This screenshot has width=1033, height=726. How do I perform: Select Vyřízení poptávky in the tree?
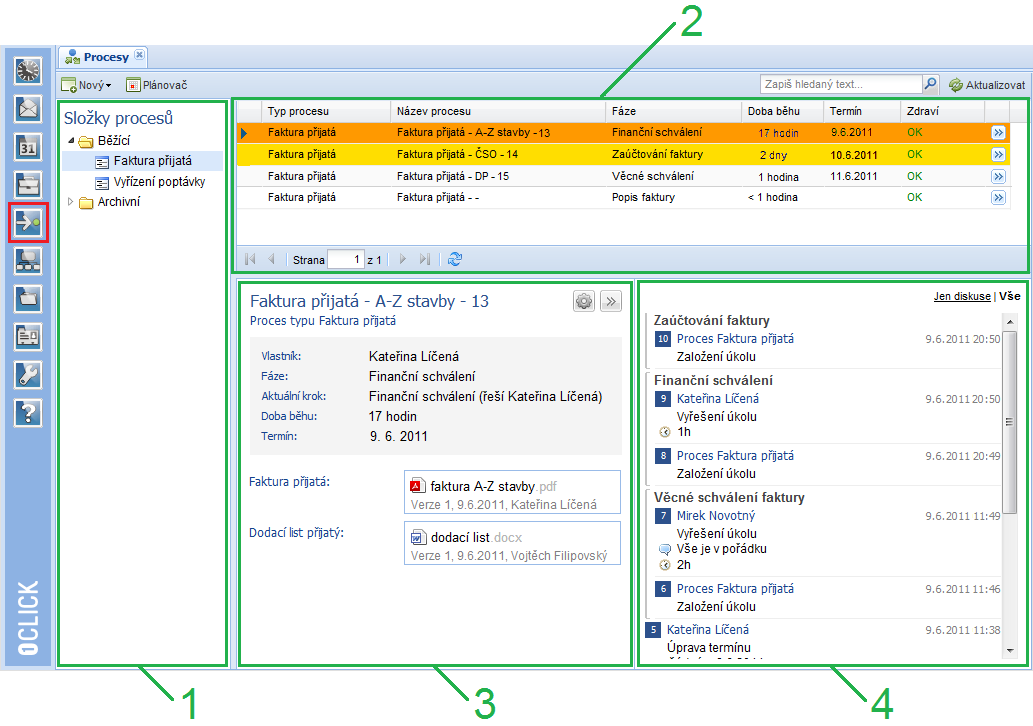click(x=154, y=182)
